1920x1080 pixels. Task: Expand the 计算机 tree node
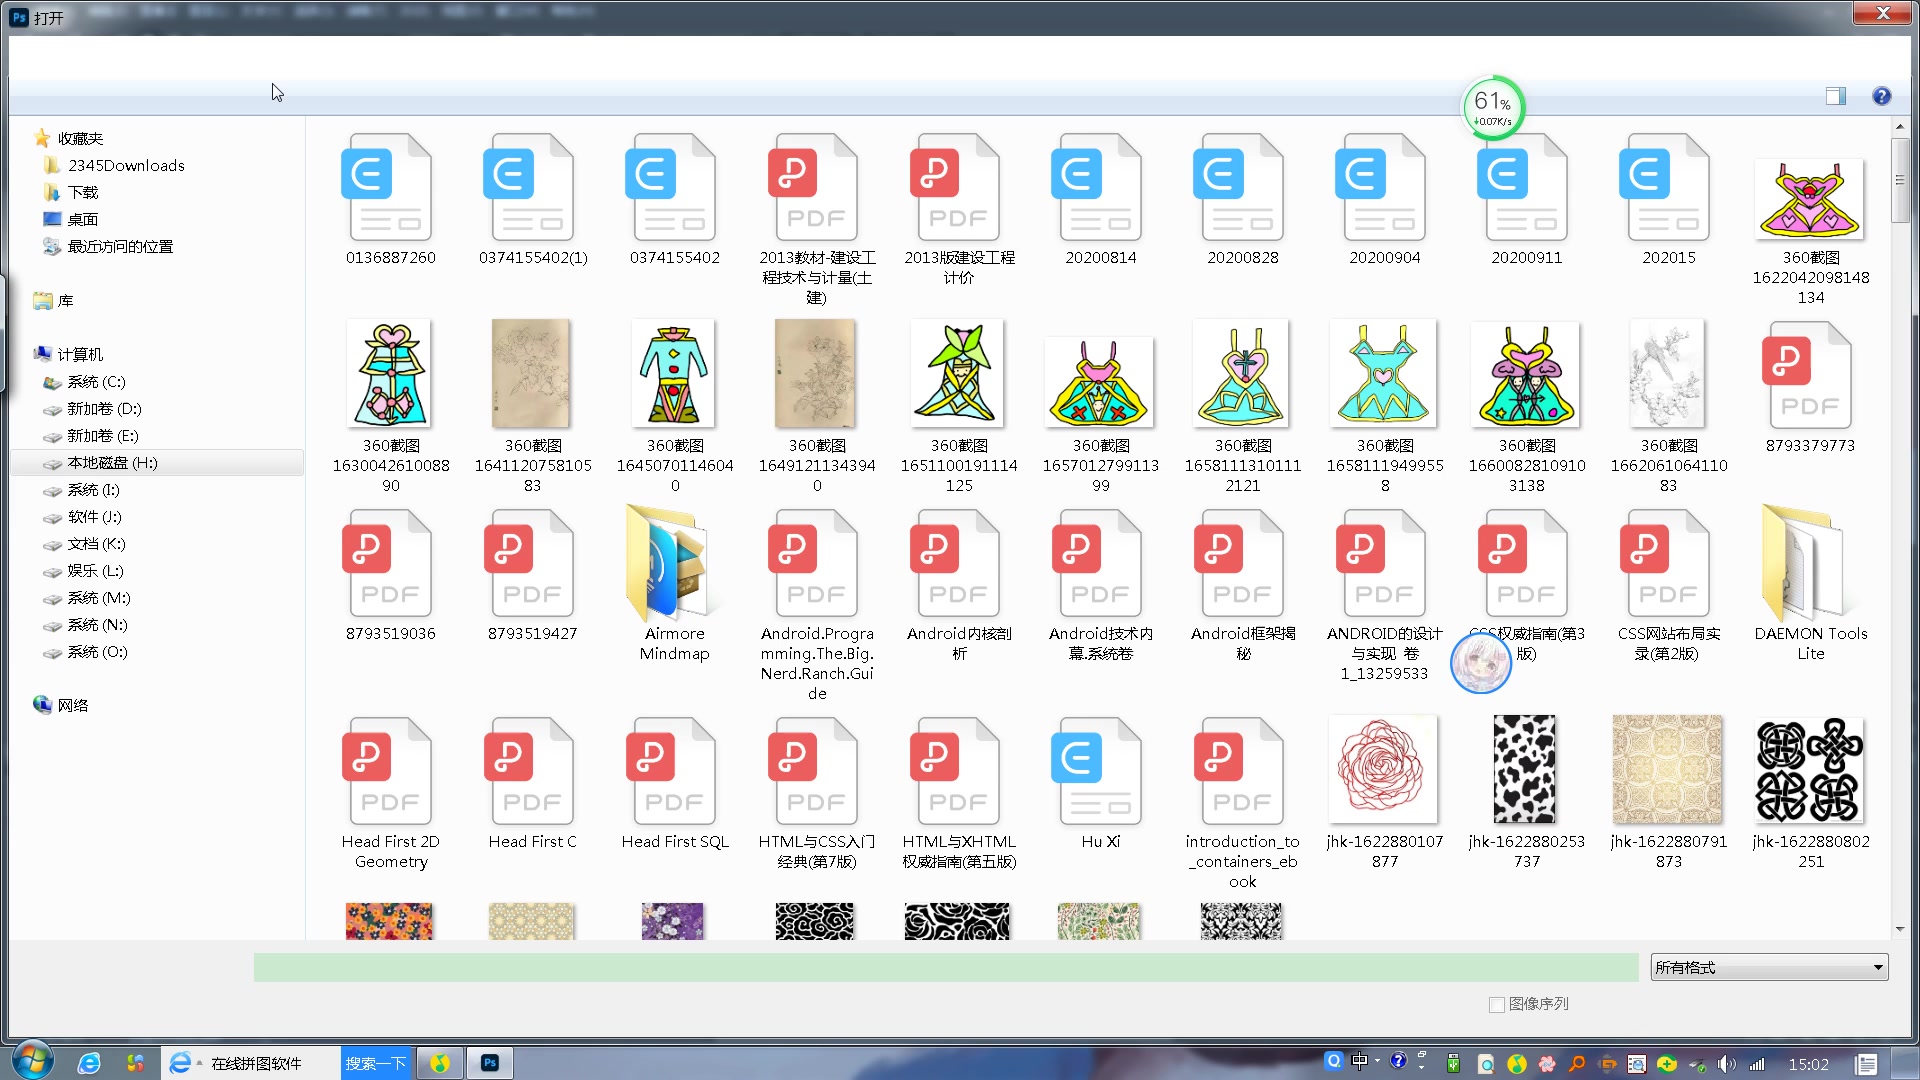pyautogui.click(x=80, y=354)
